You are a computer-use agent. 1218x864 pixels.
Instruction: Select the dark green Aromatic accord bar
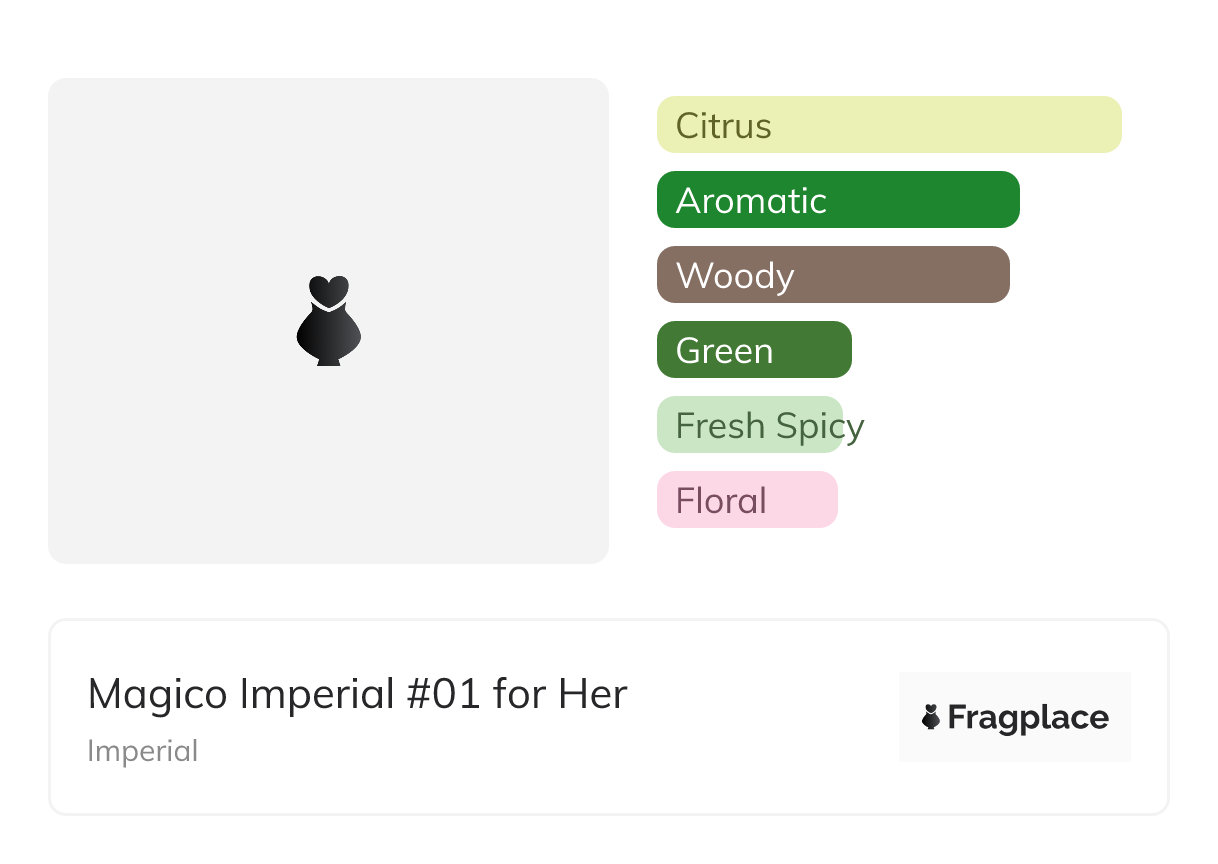[838, 200]
